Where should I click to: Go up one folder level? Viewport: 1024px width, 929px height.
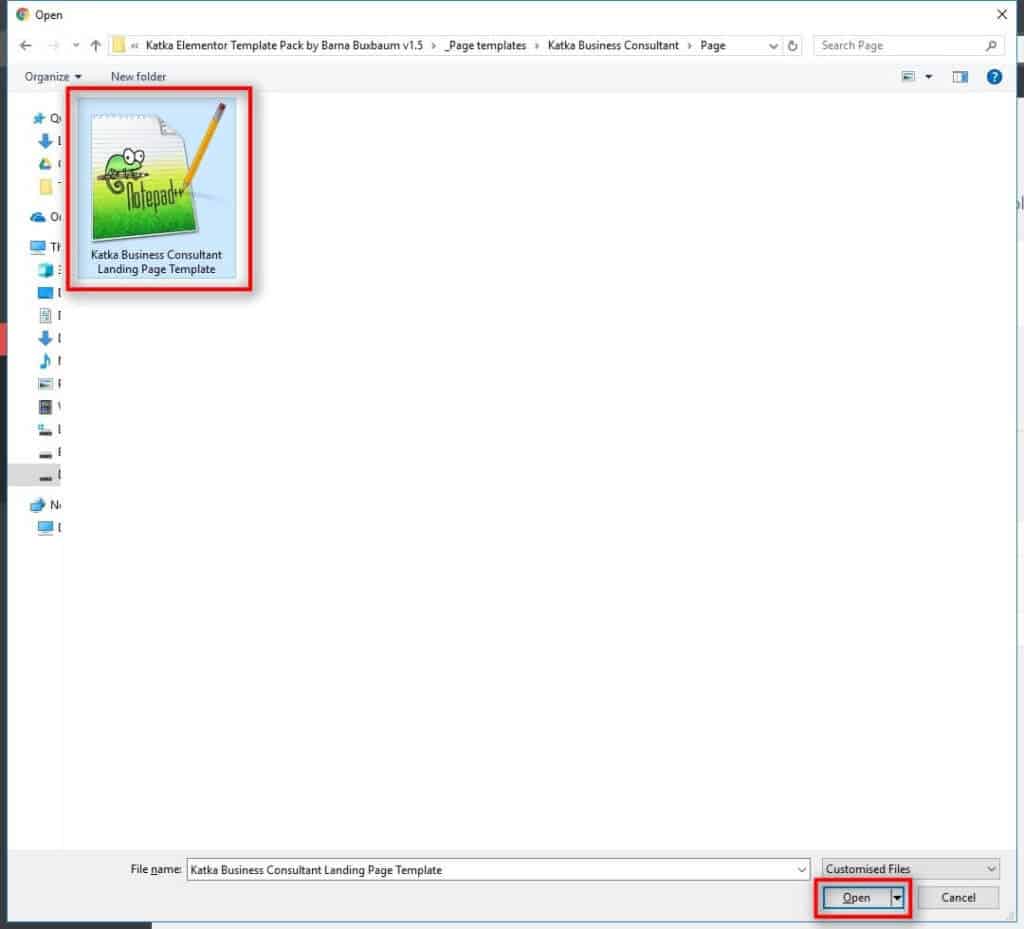(x=96, y=46)
